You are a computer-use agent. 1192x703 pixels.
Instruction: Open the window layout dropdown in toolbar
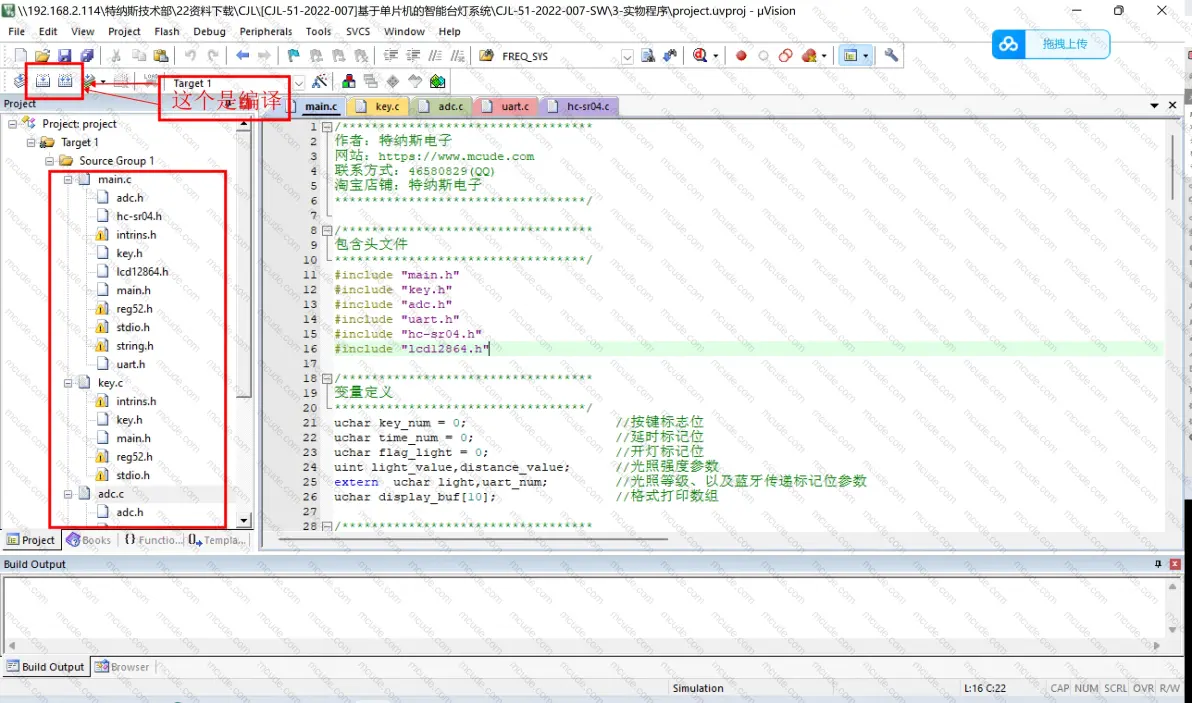pyautogui.click(x=865, y=55)
